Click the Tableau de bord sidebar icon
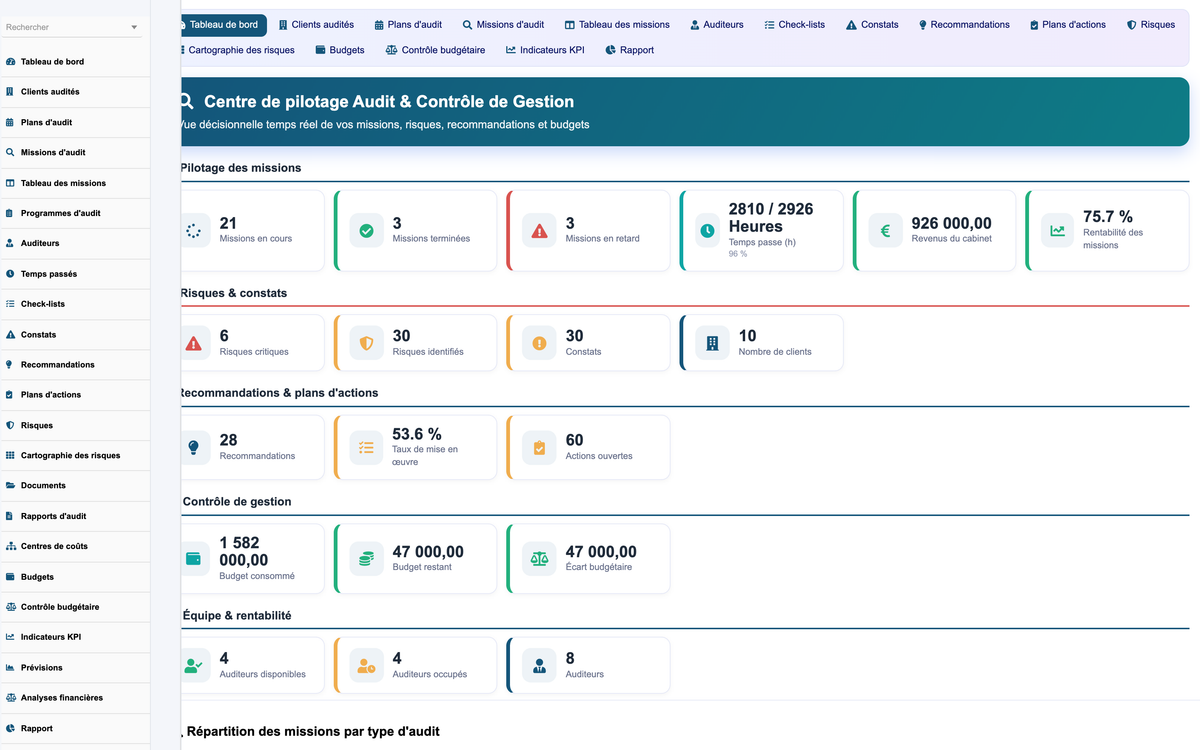The image size is (1200, 750). point(10,62)
